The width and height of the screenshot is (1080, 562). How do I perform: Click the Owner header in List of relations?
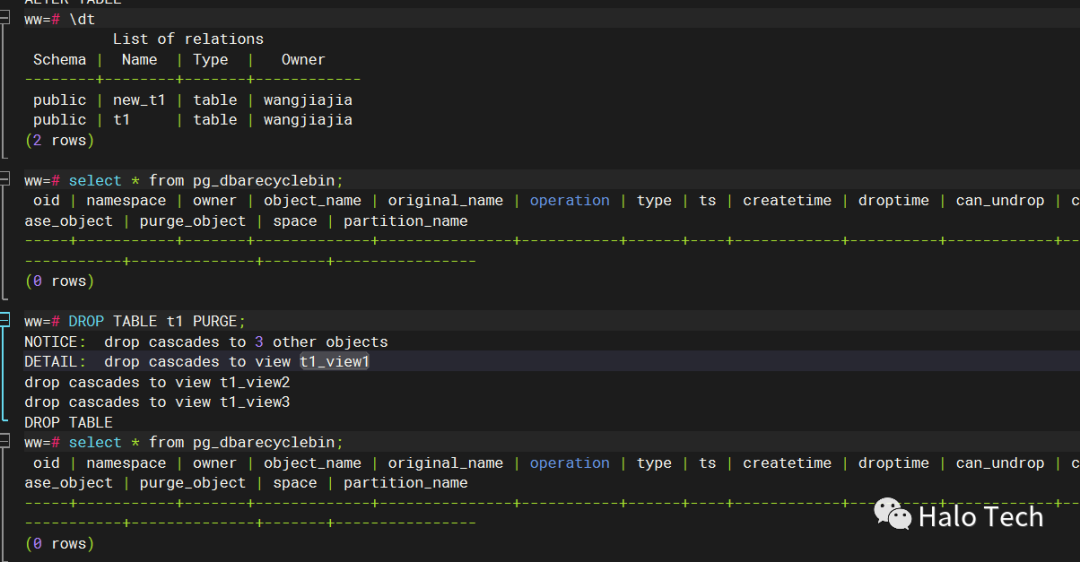click(303, 59)
